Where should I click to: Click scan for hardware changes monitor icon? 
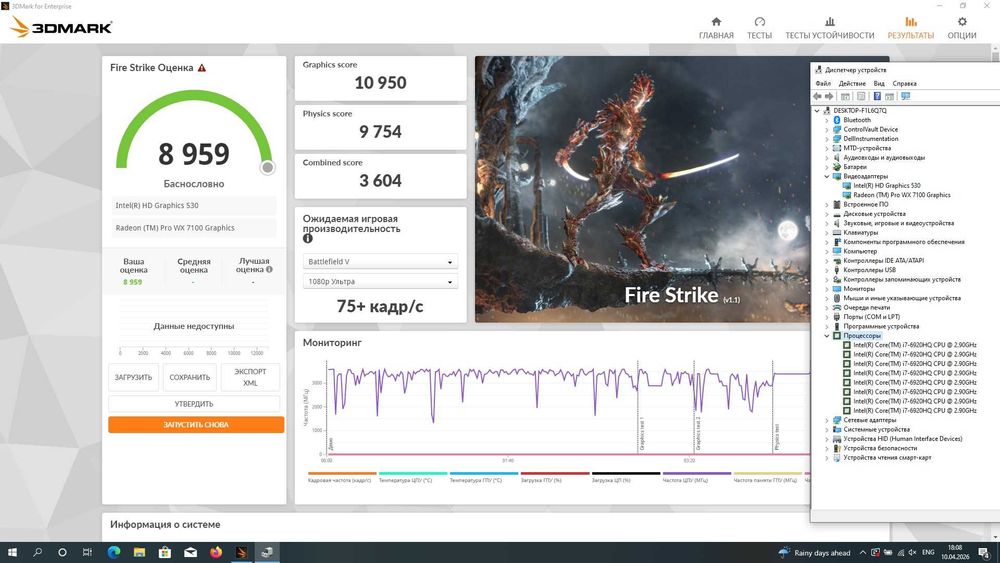[x=905, y=96]
